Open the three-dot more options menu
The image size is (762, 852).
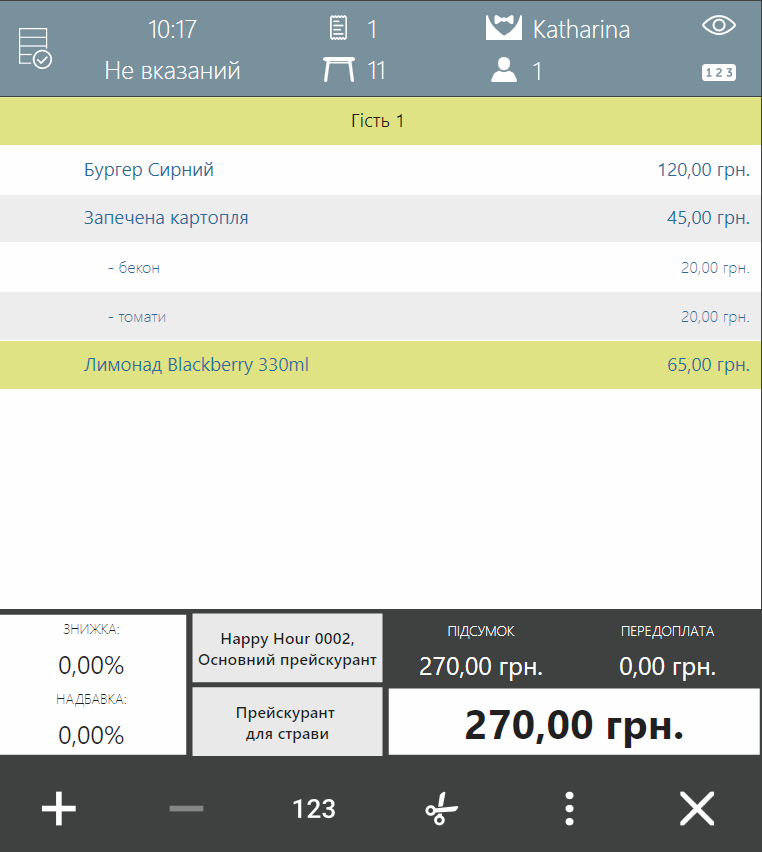tap(568, 808)
